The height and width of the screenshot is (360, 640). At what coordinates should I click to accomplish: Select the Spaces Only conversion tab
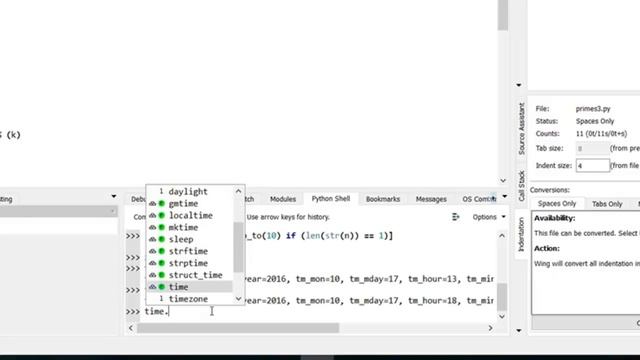click(x=557, y=204)
